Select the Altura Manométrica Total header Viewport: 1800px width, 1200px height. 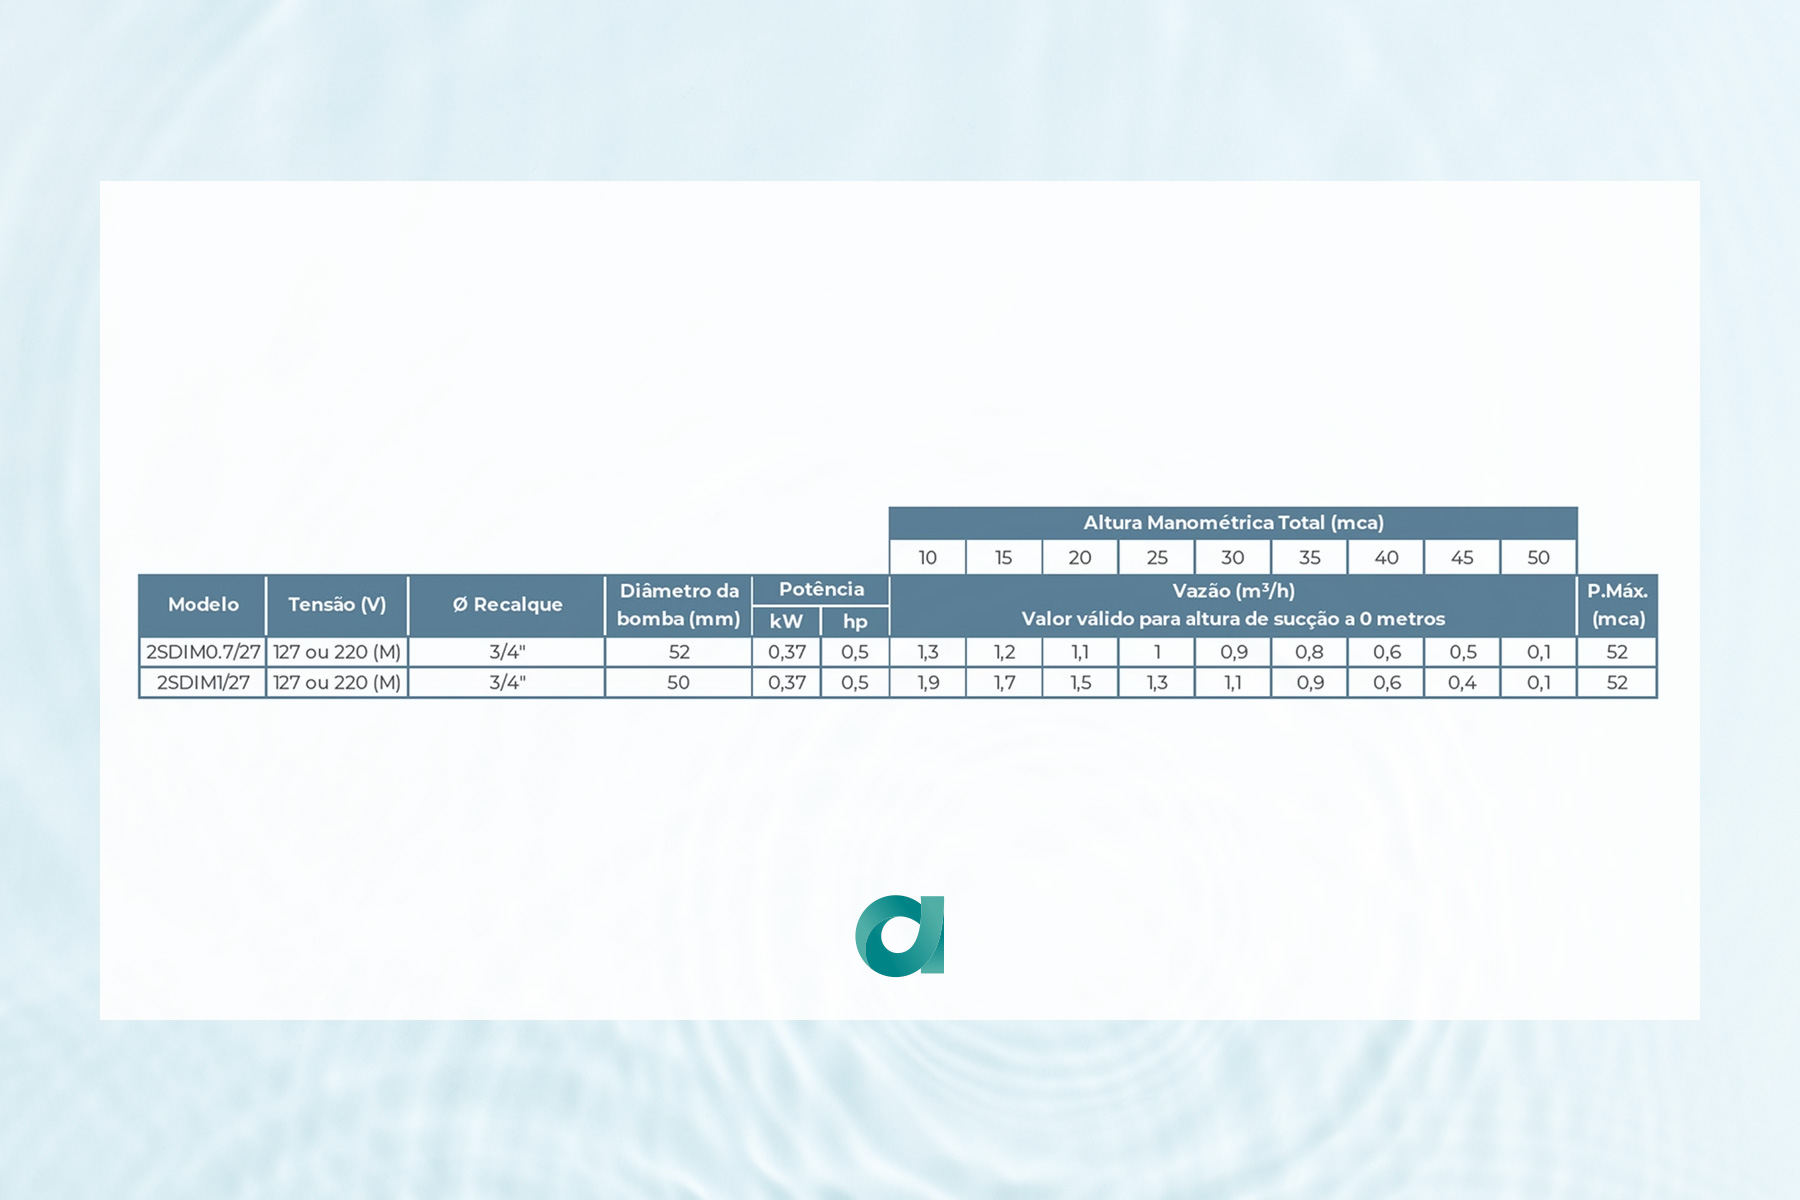click(x=1233, y=522)
